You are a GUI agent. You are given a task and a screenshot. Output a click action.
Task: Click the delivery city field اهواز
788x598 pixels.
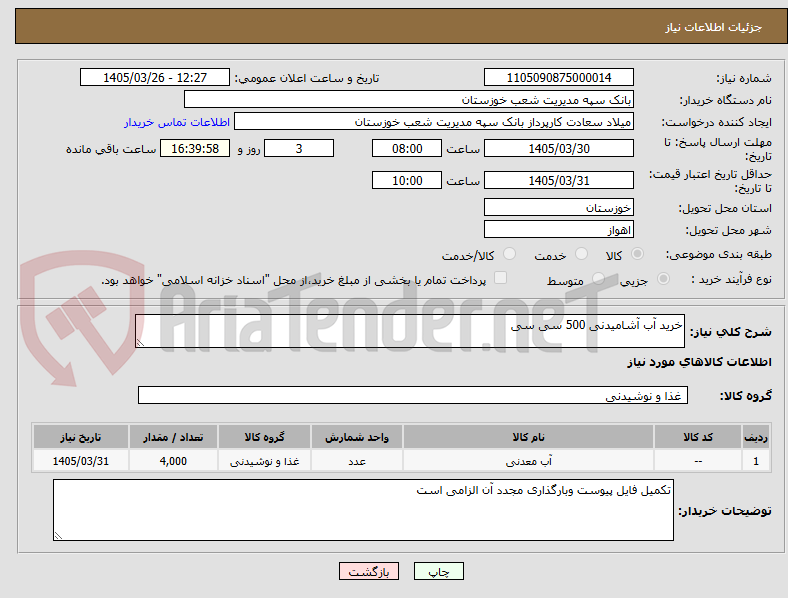pos(558,230)
